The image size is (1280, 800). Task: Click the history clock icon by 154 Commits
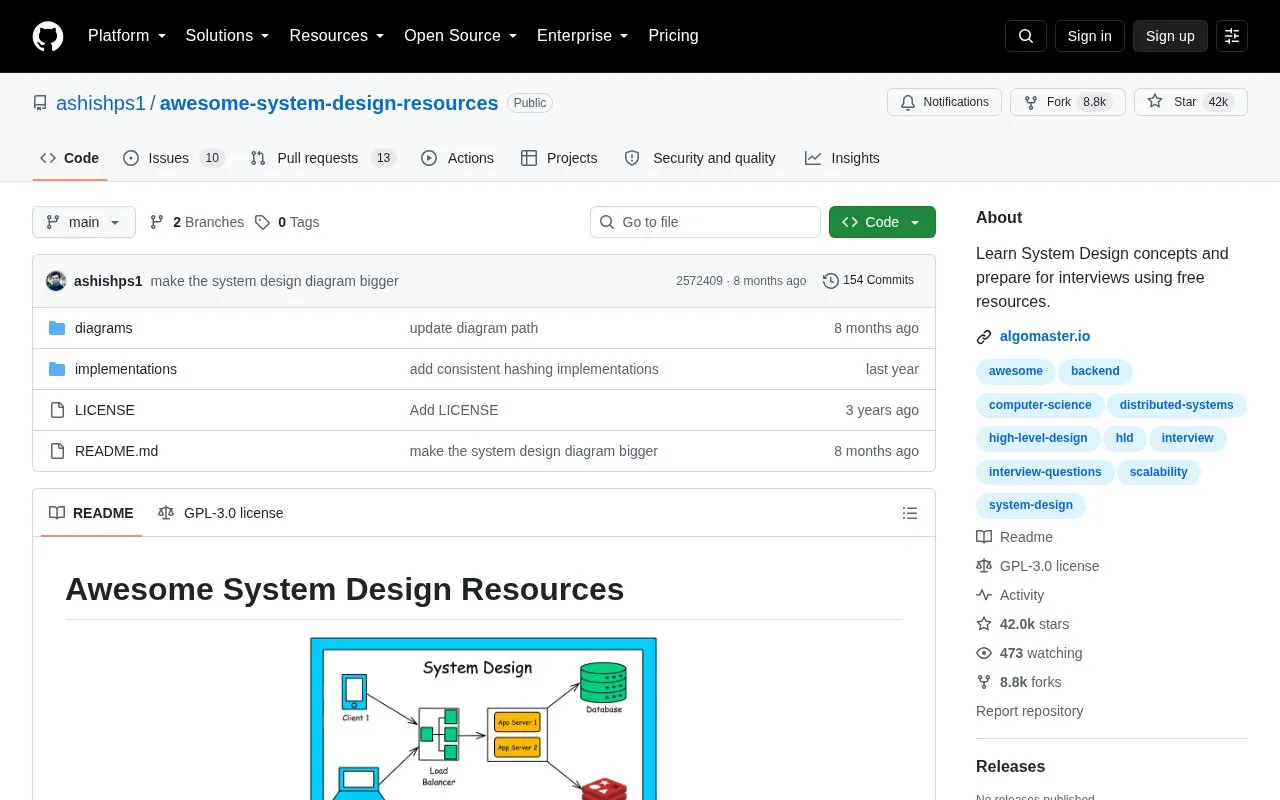(x=831, y=281)
